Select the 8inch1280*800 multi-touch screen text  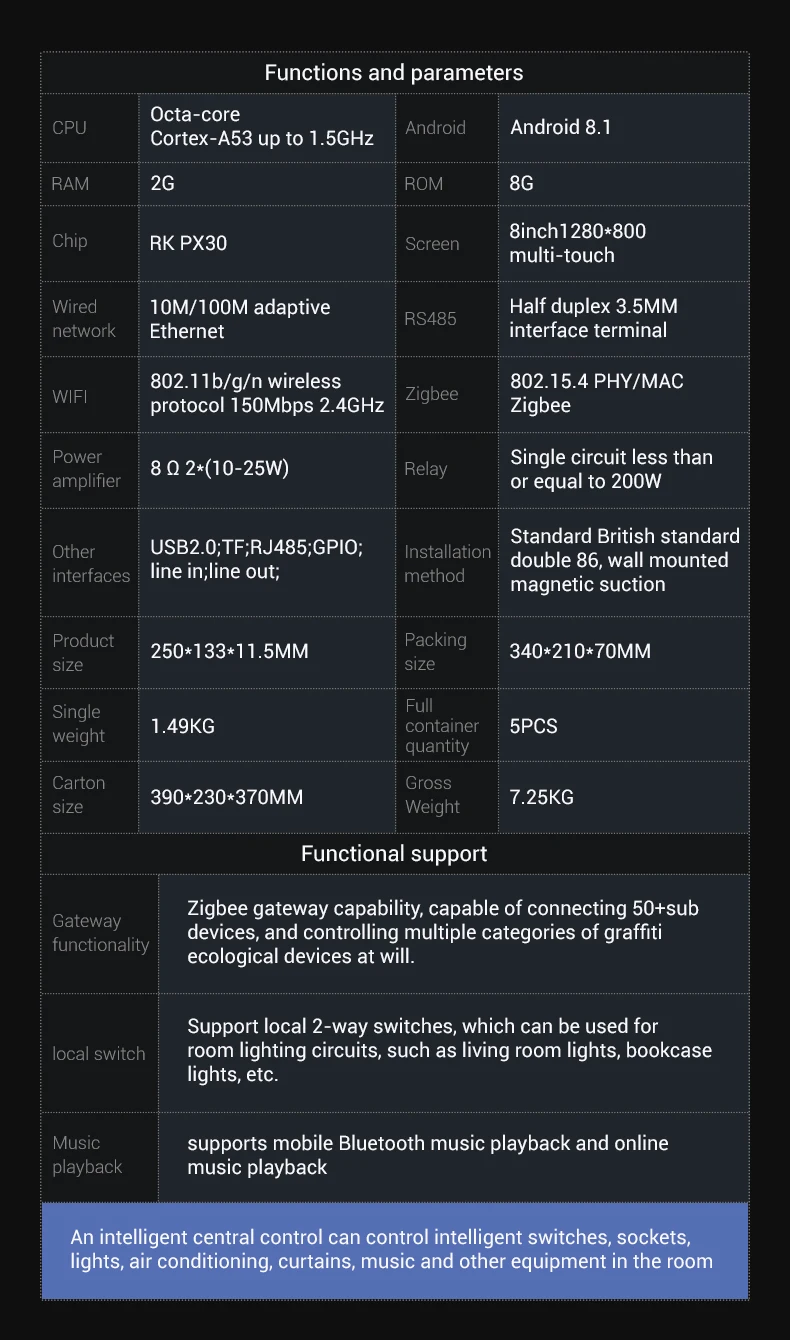coord(578,243)
